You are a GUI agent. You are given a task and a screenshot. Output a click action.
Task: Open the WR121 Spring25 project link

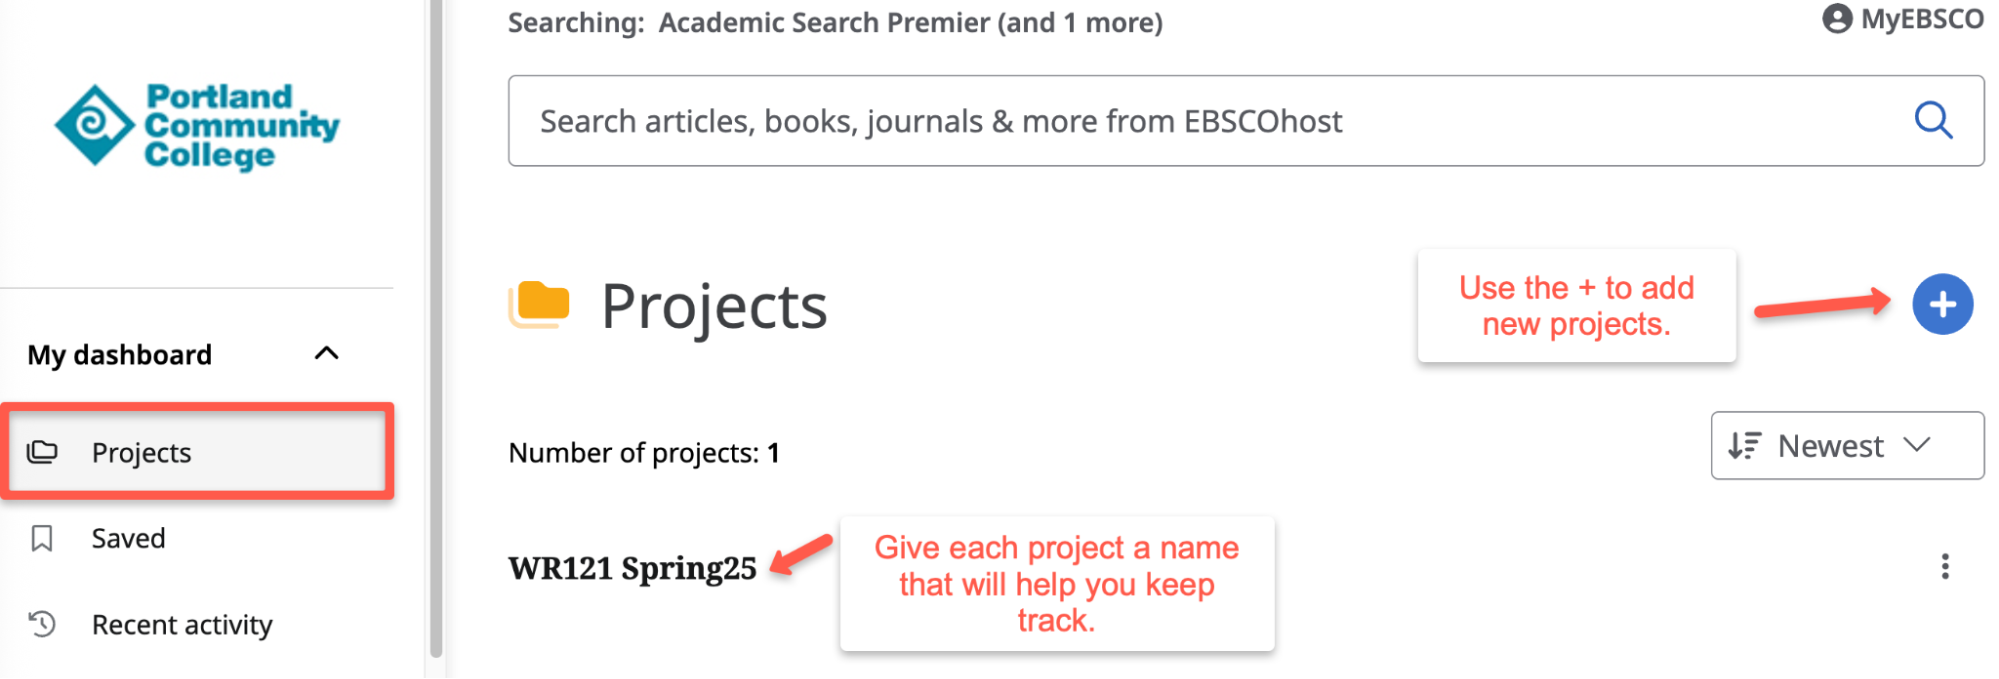pos(632,567)
